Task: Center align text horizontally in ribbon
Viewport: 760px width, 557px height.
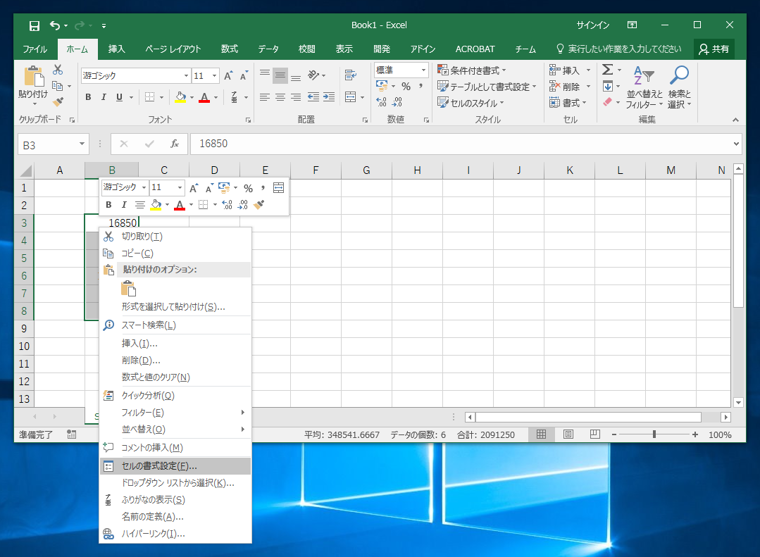Action: (280, 97)
